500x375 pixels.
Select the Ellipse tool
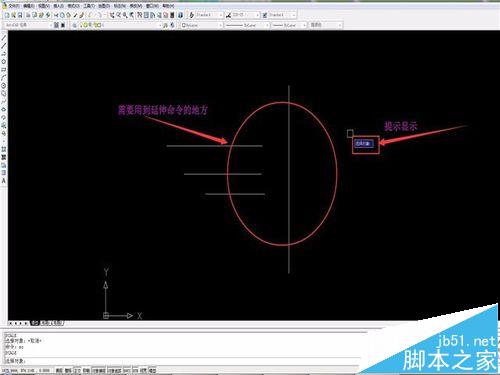point(4,110)
